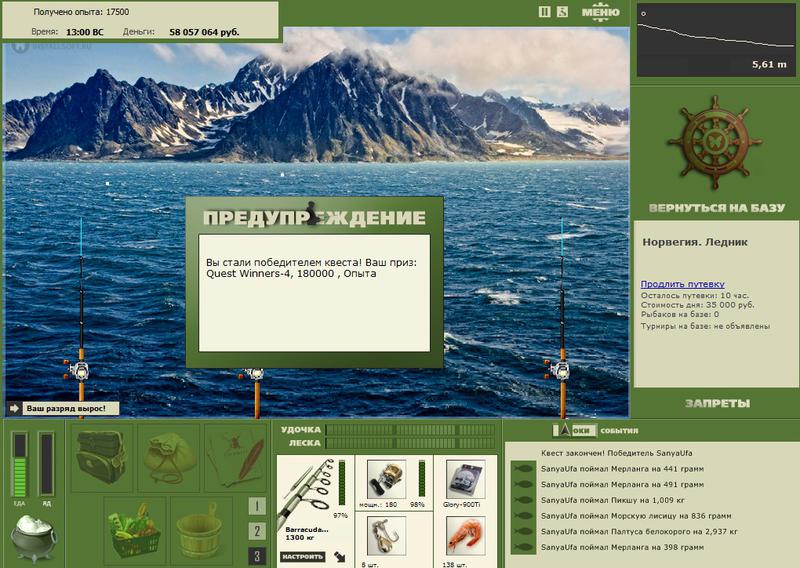Click the arrow icon in rank notification
This screenshot has height=568, width=800.
[14, 408]
